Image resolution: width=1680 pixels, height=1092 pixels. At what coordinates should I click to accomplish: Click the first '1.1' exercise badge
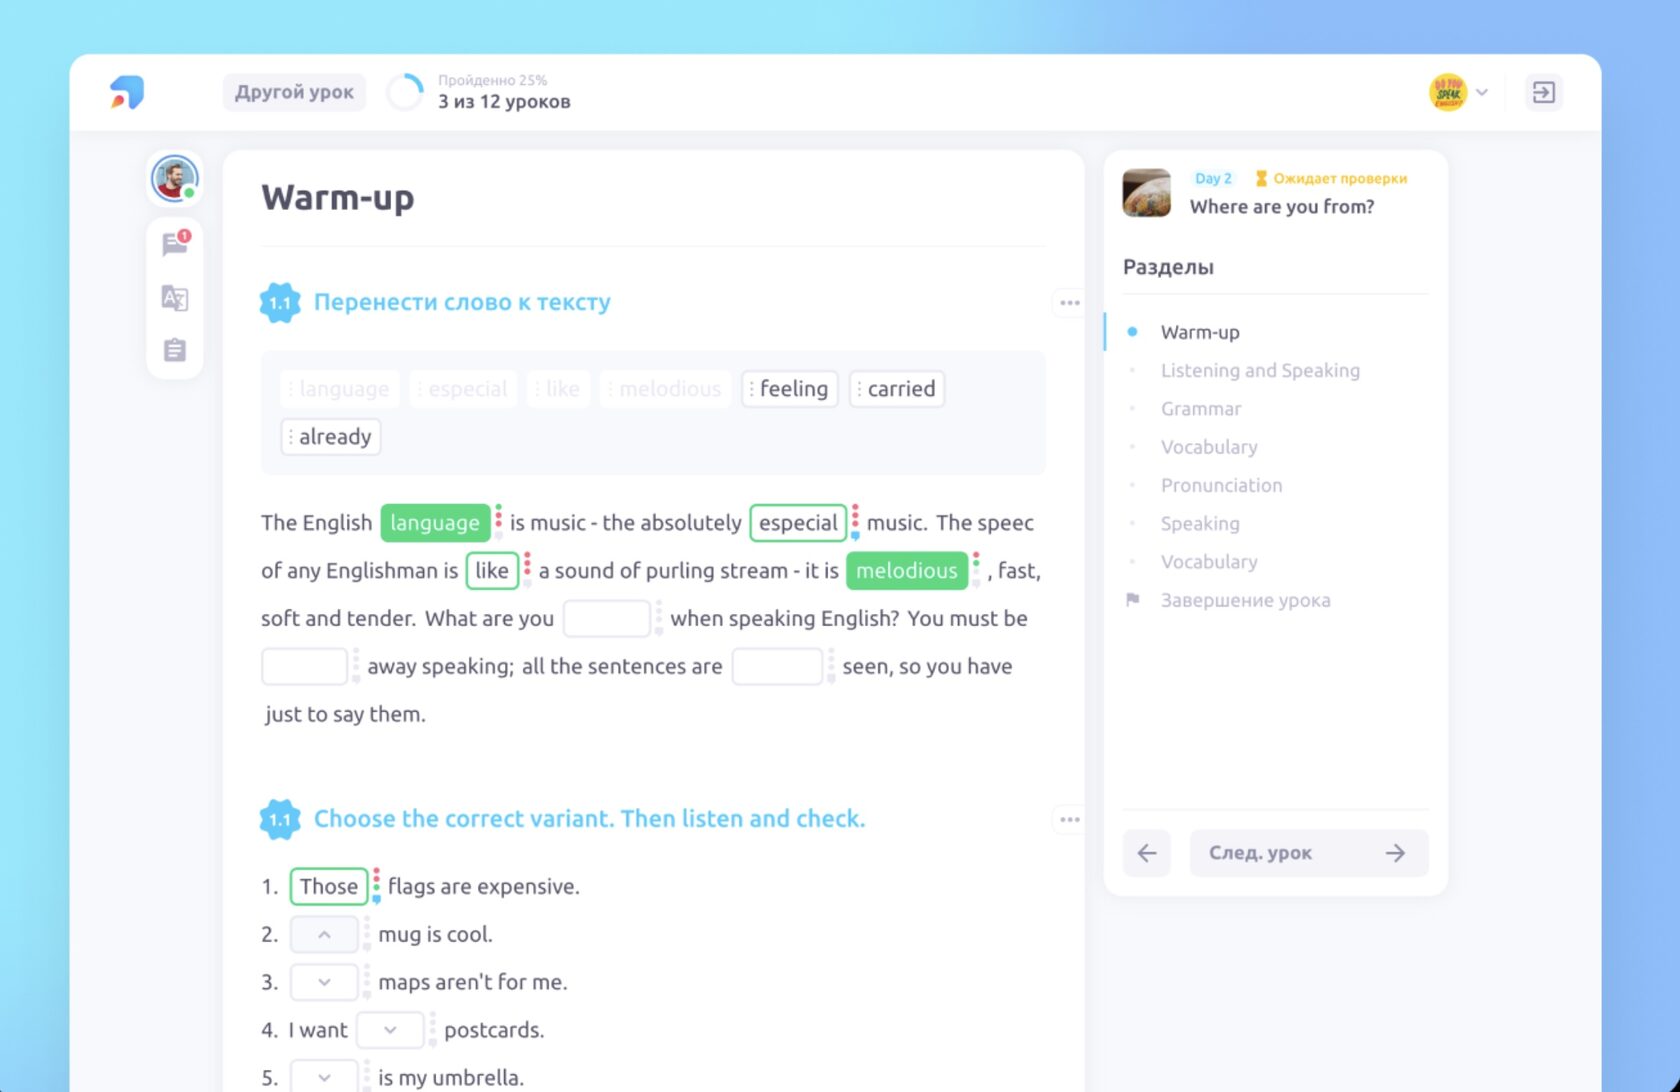coord(280,302)
